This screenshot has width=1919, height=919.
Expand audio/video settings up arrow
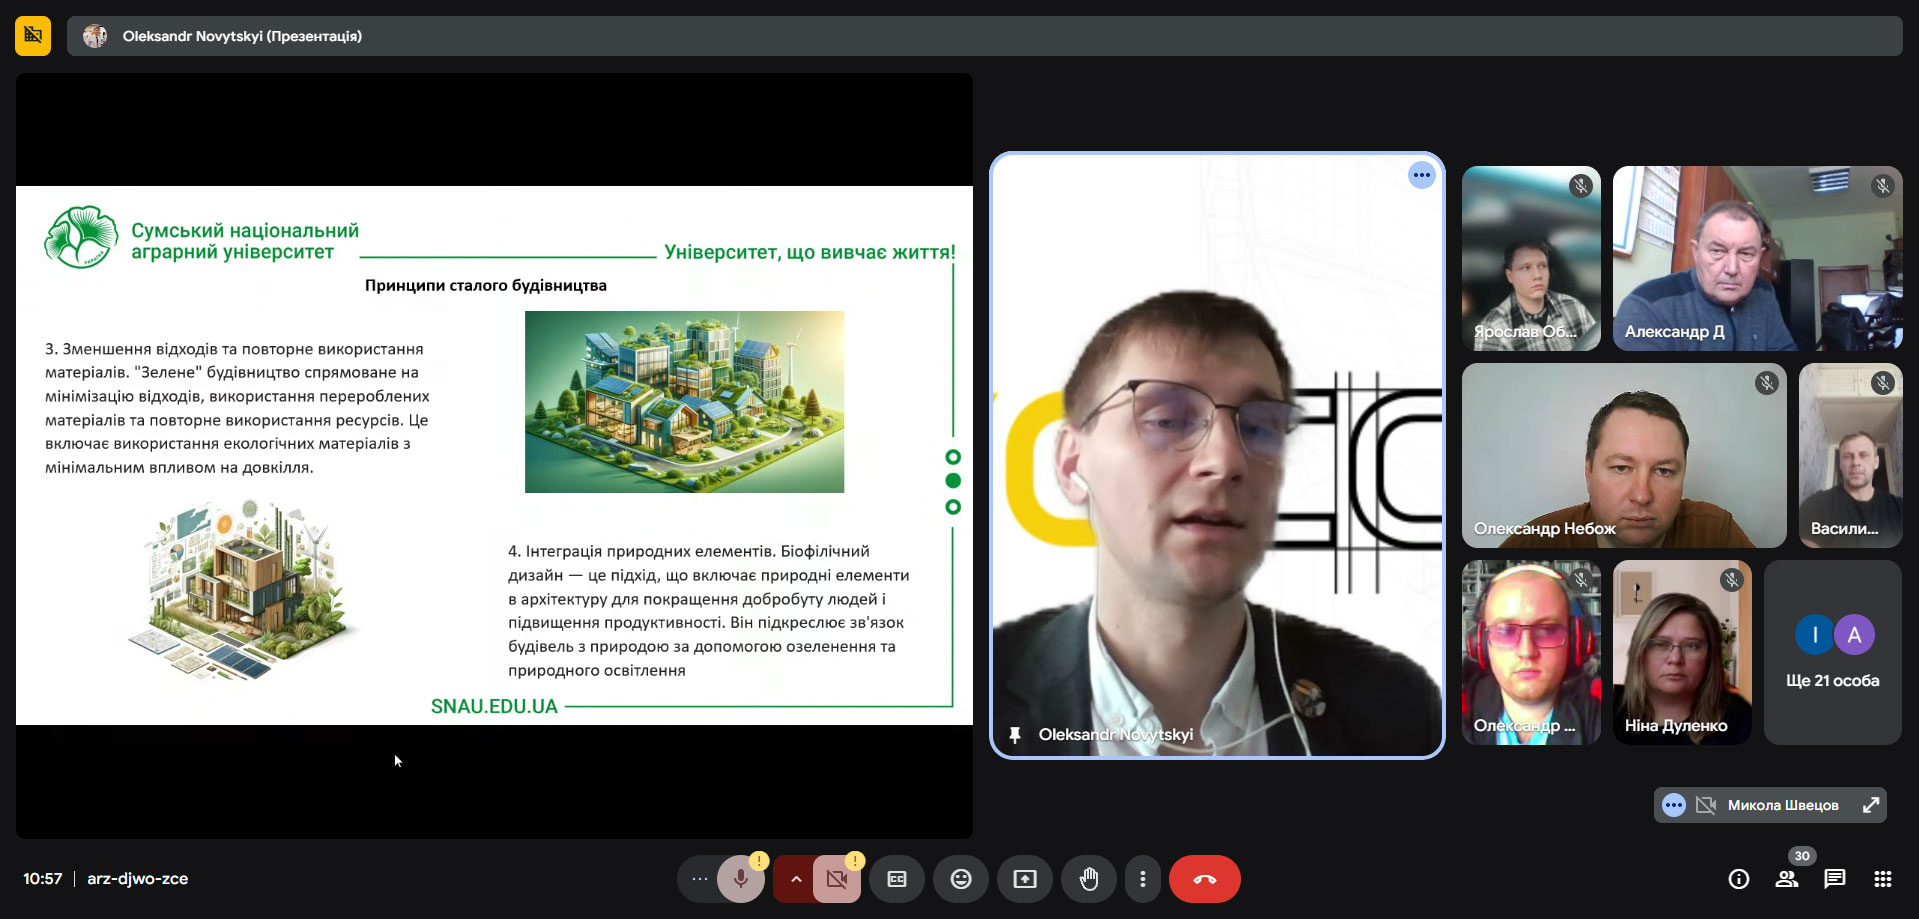point(796,879)
